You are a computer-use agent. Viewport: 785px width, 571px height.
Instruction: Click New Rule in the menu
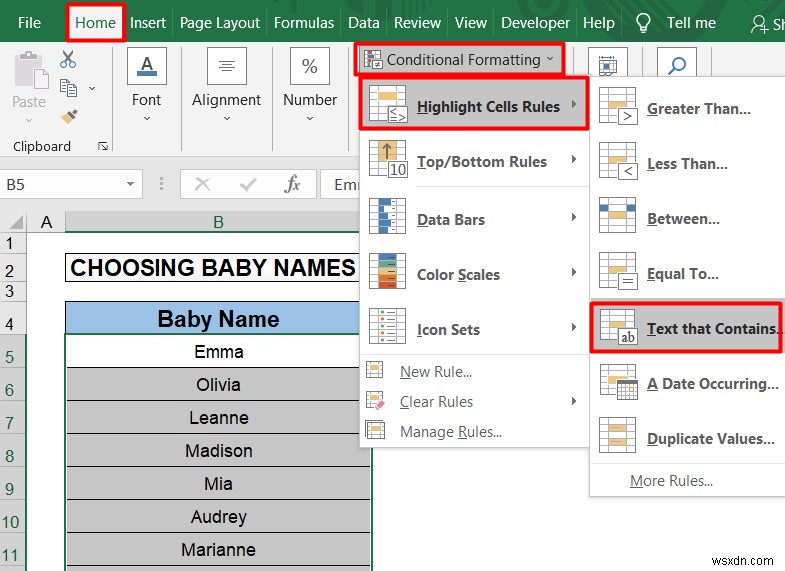[474, 371]
